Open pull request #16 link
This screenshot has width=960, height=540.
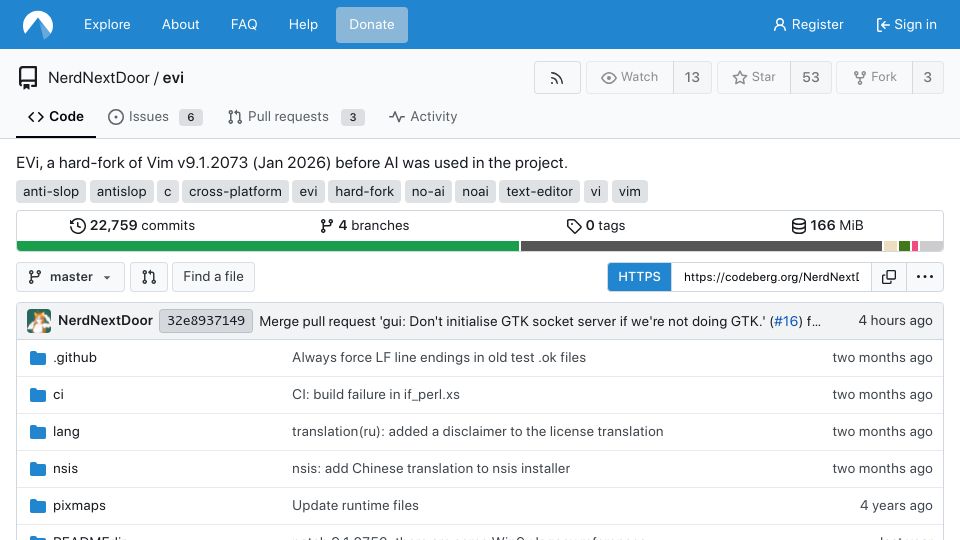pos(786,321)
